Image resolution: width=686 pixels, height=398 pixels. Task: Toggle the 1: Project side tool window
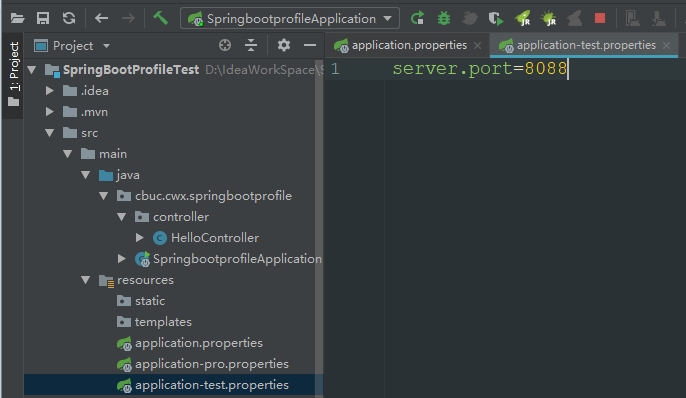[x=14, y=74]
